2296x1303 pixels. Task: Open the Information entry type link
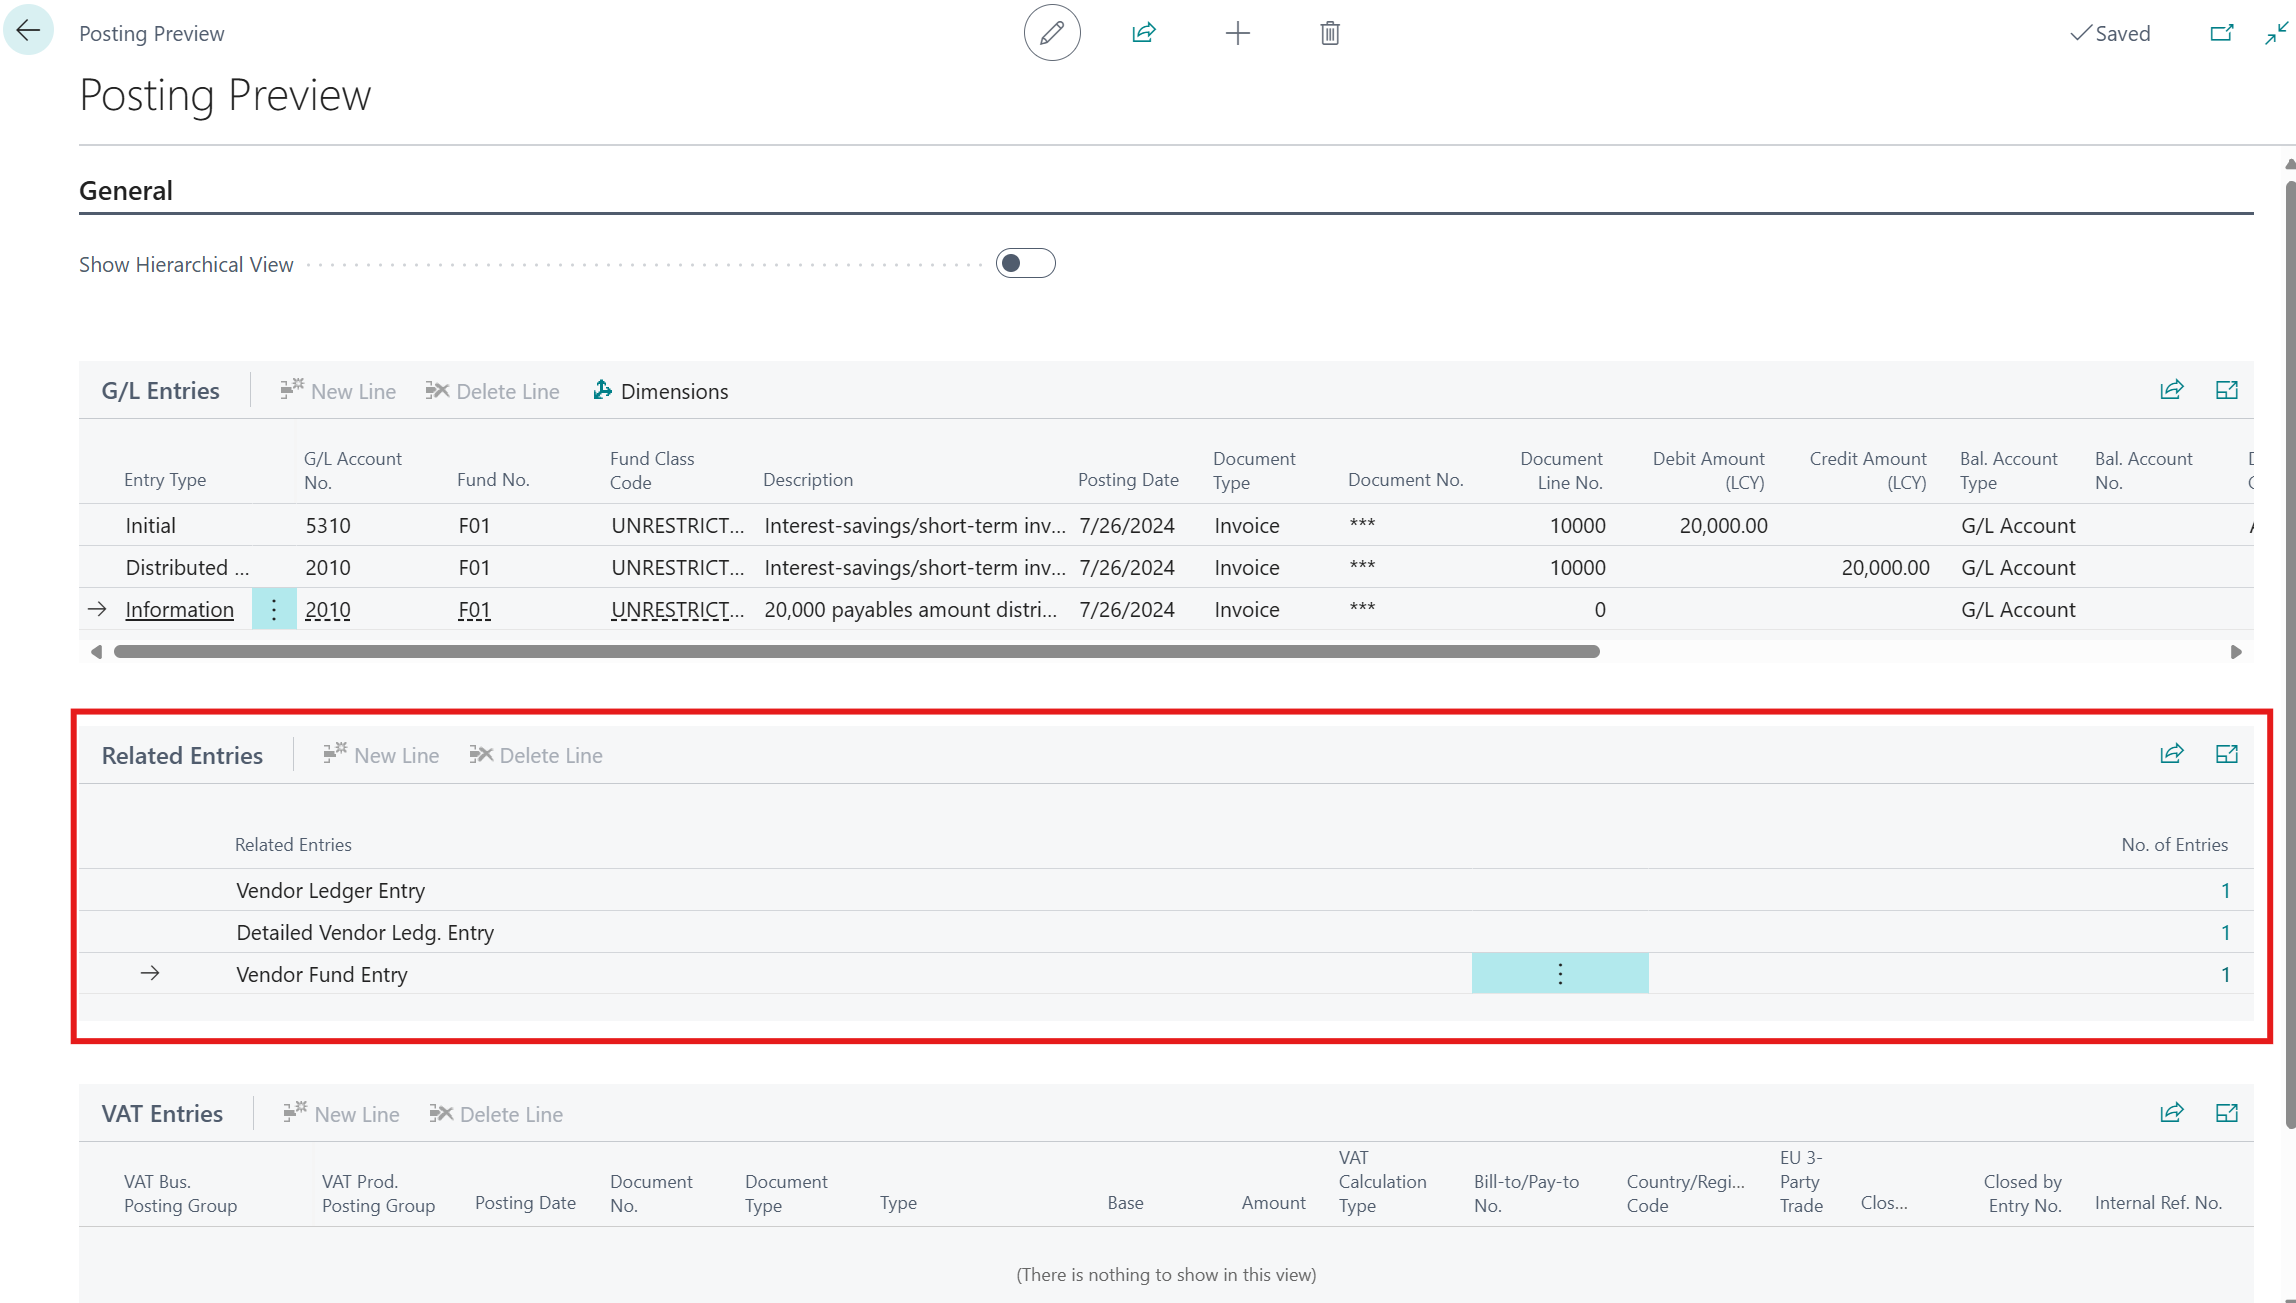coord(179,609)
